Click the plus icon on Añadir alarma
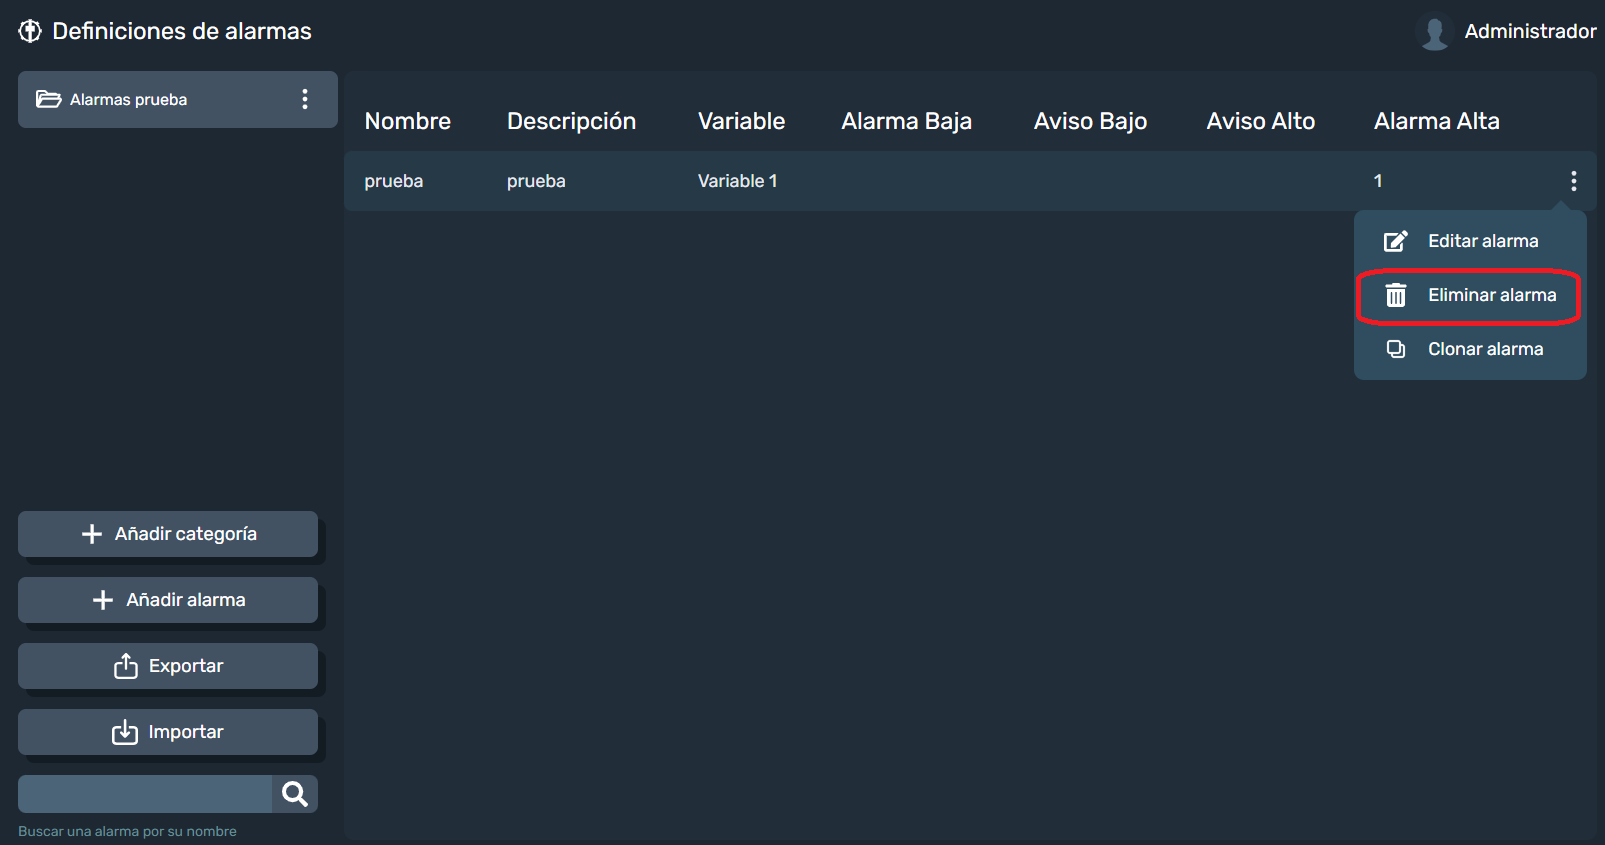This screenshot has width=1605, height=845. (x=103, y=600)
